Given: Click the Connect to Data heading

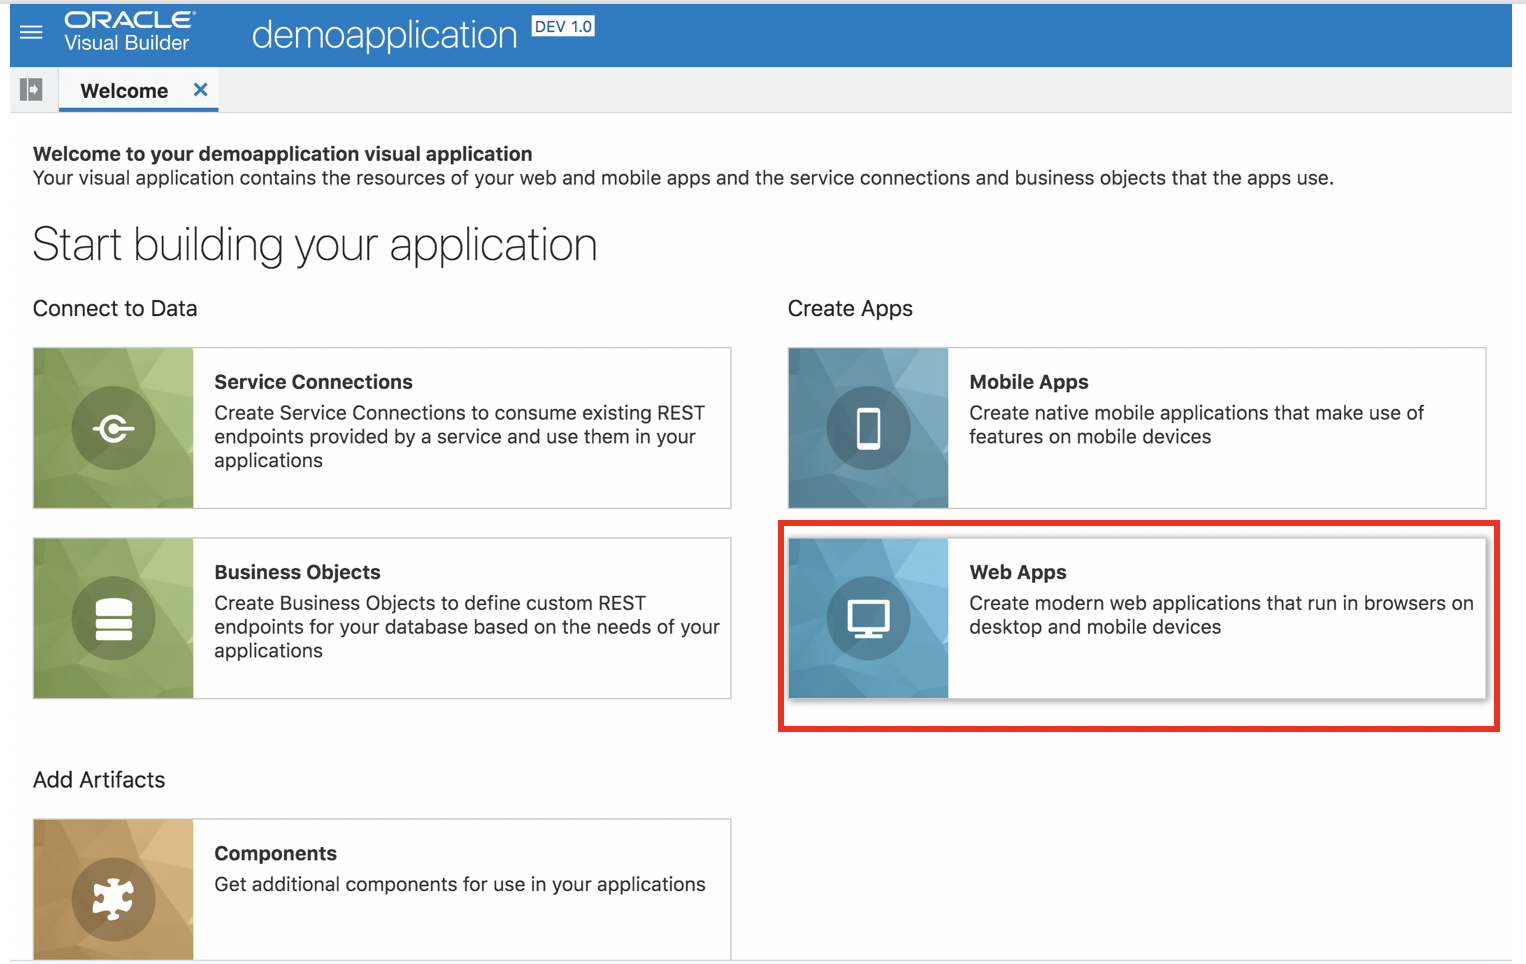Looking at the screenshot, I should (115, 308).
